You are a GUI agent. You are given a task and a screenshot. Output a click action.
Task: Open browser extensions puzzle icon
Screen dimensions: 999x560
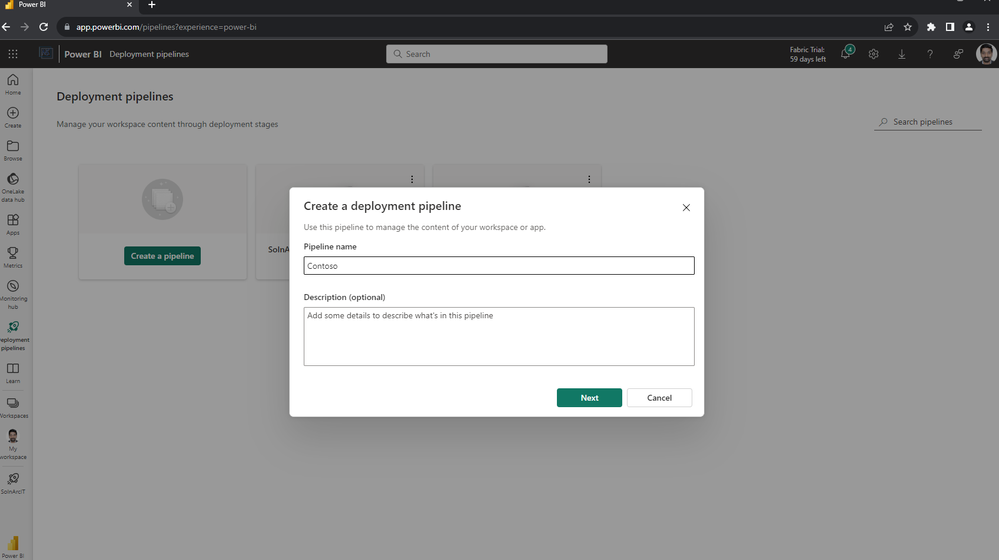click(x=931, y=27)
